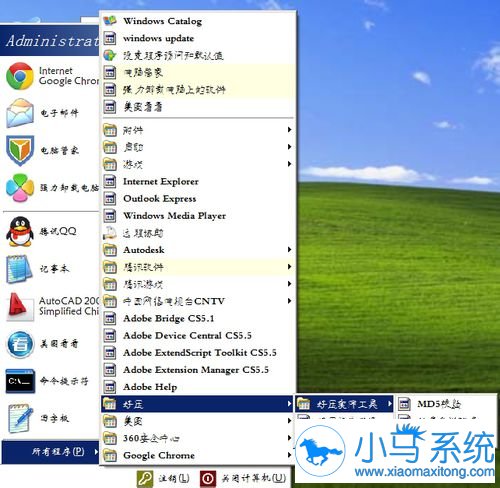Open 远程协助 remote assistance entry
The width and height of the screenshot is (500, 488).
[198, 233]
